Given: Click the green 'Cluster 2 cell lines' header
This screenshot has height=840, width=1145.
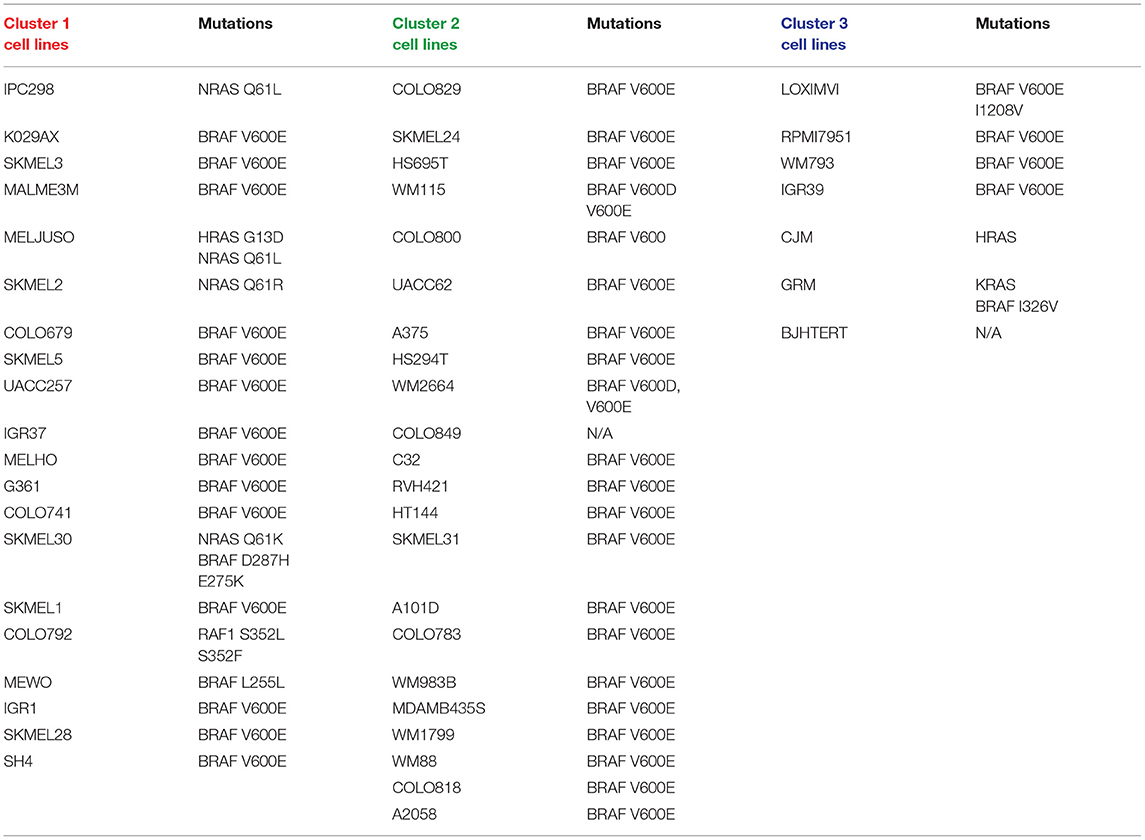Looking at the screenshot, I should click(426, 34).
